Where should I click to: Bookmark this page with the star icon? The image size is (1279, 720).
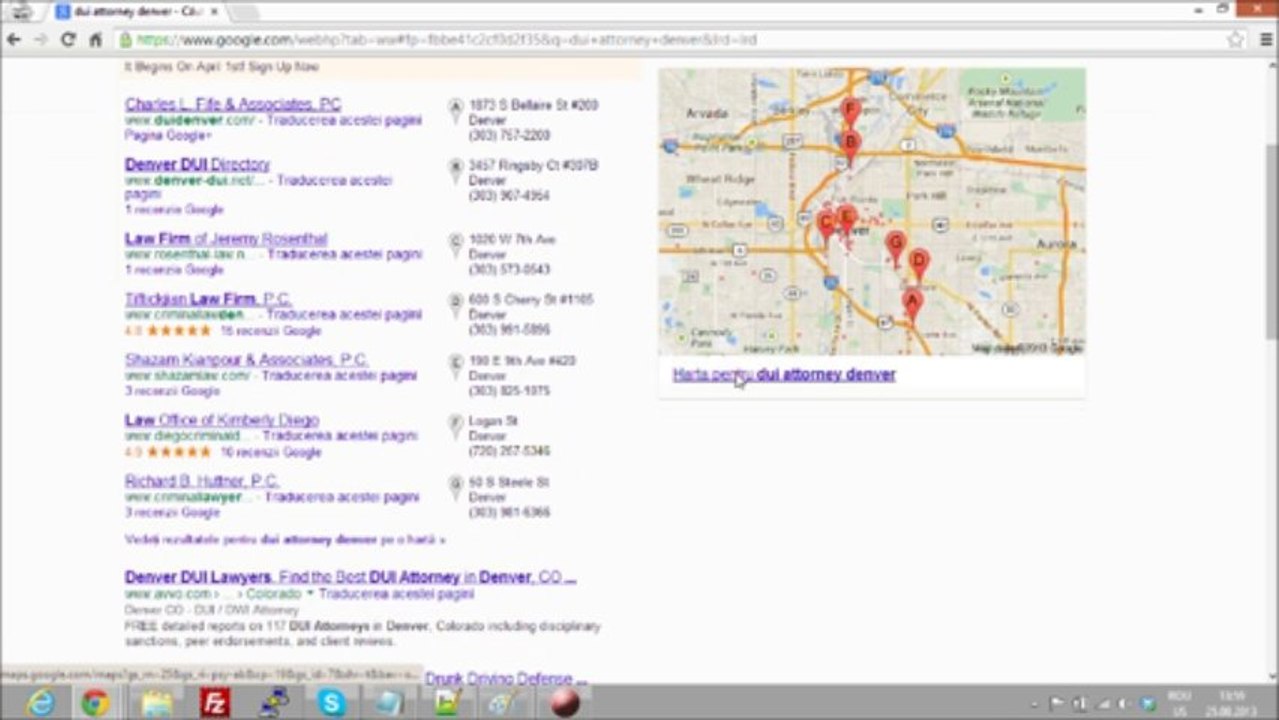point(1235,40)
